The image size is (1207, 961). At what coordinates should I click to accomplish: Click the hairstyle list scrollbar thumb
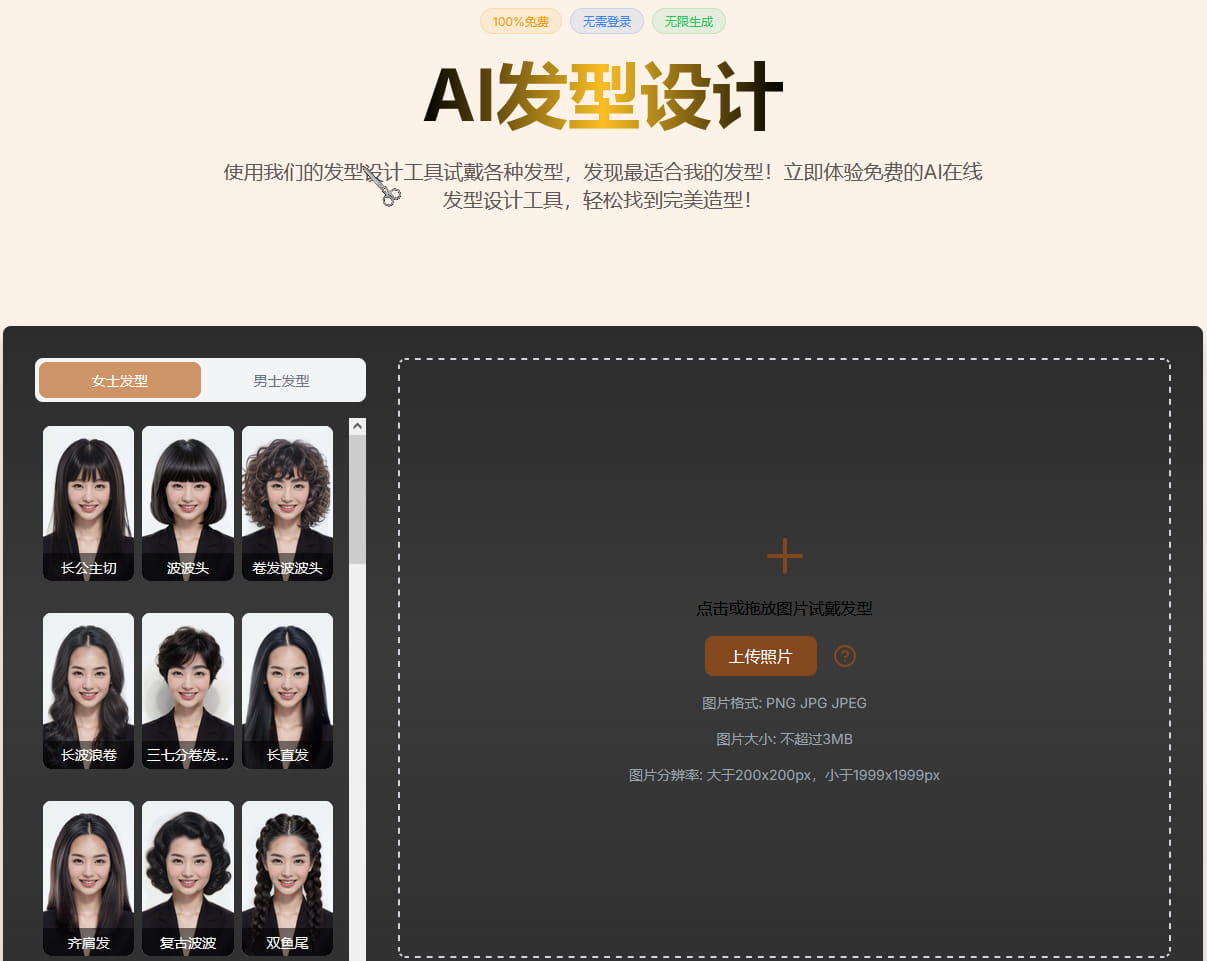357,500
